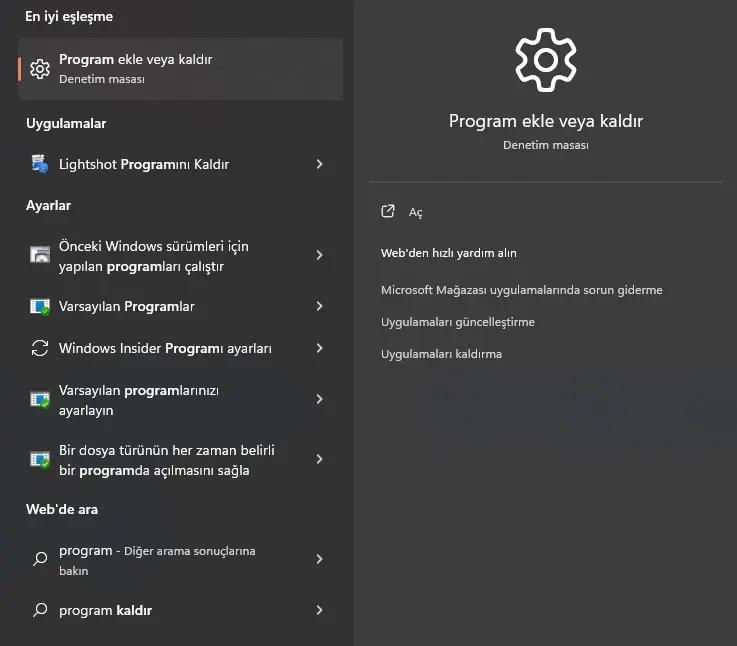Expand the program kaldır web search arrow
Image resolution: width=737 pixels, height=646 pixels.
pos(319,610)
